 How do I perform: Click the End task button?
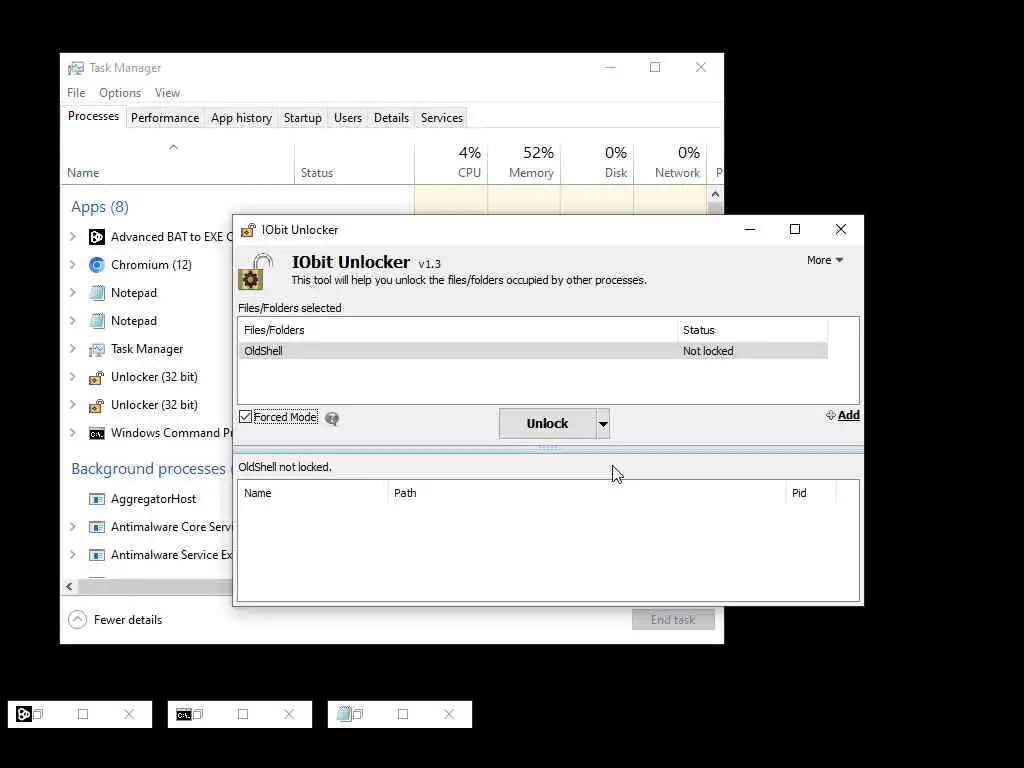coord(673,620)
